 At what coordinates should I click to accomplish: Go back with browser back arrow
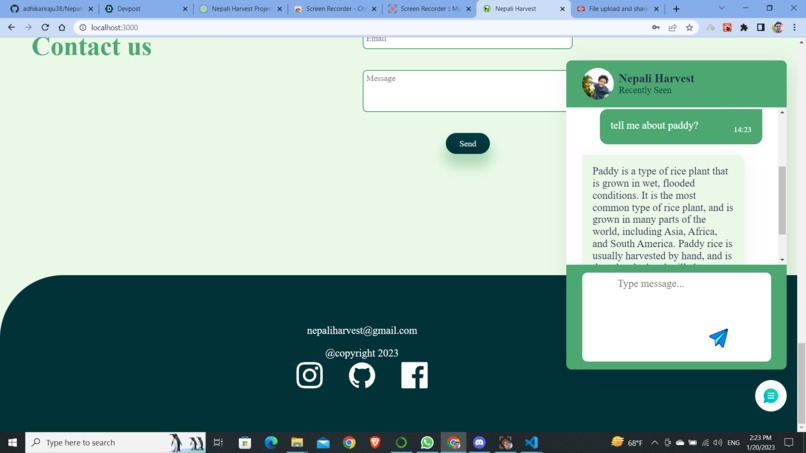pyautogui.click(x=11, y=27)
